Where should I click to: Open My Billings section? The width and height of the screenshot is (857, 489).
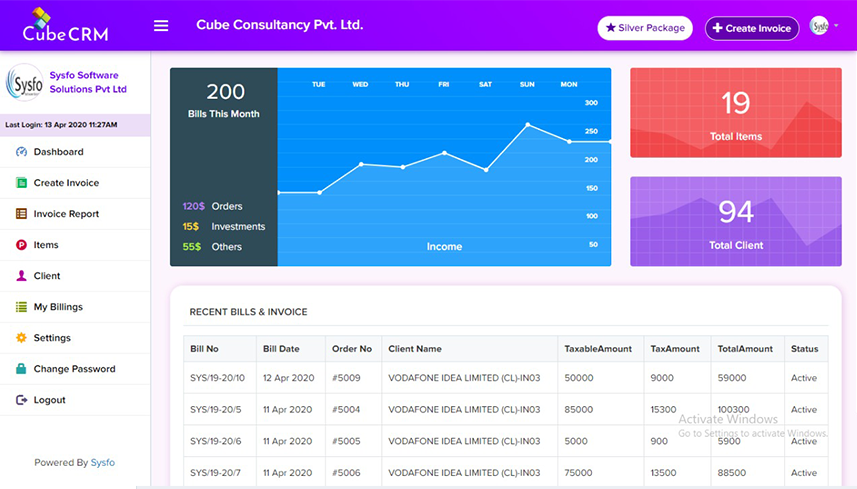(x=75, y=307)
